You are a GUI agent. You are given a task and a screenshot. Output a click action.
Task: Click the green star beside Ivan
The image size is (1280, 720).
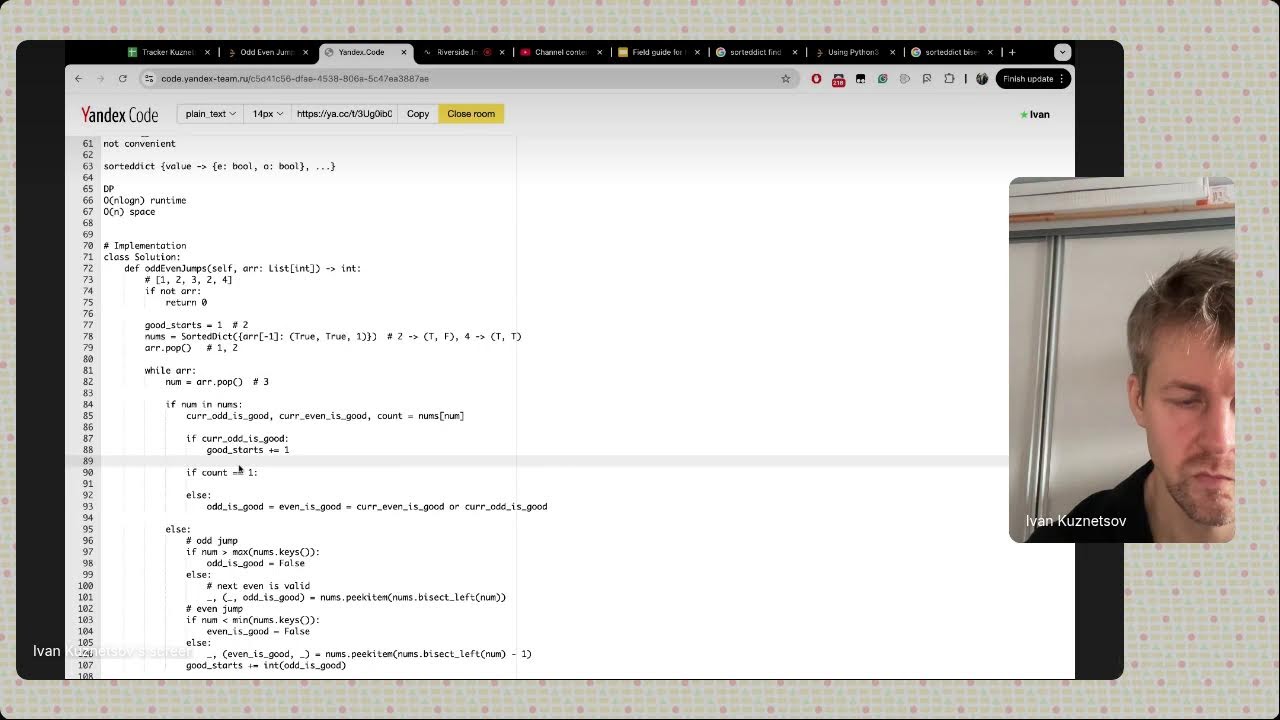1024,115
